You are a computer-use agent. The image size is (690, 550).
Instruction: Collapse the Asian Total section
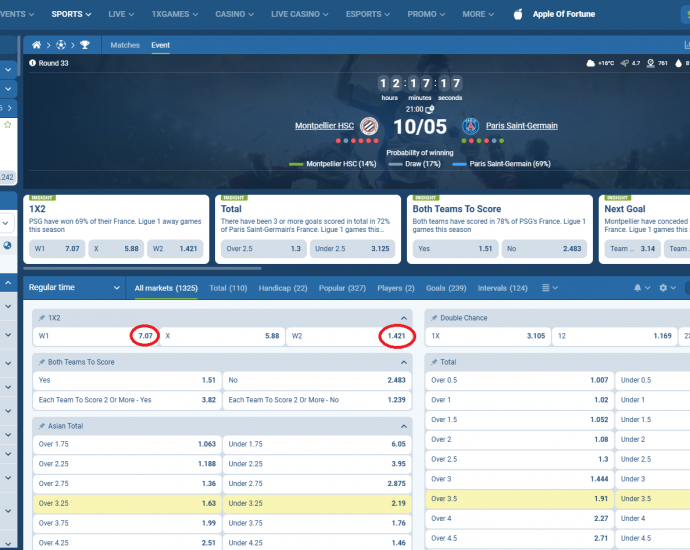(x=404, y=426)
